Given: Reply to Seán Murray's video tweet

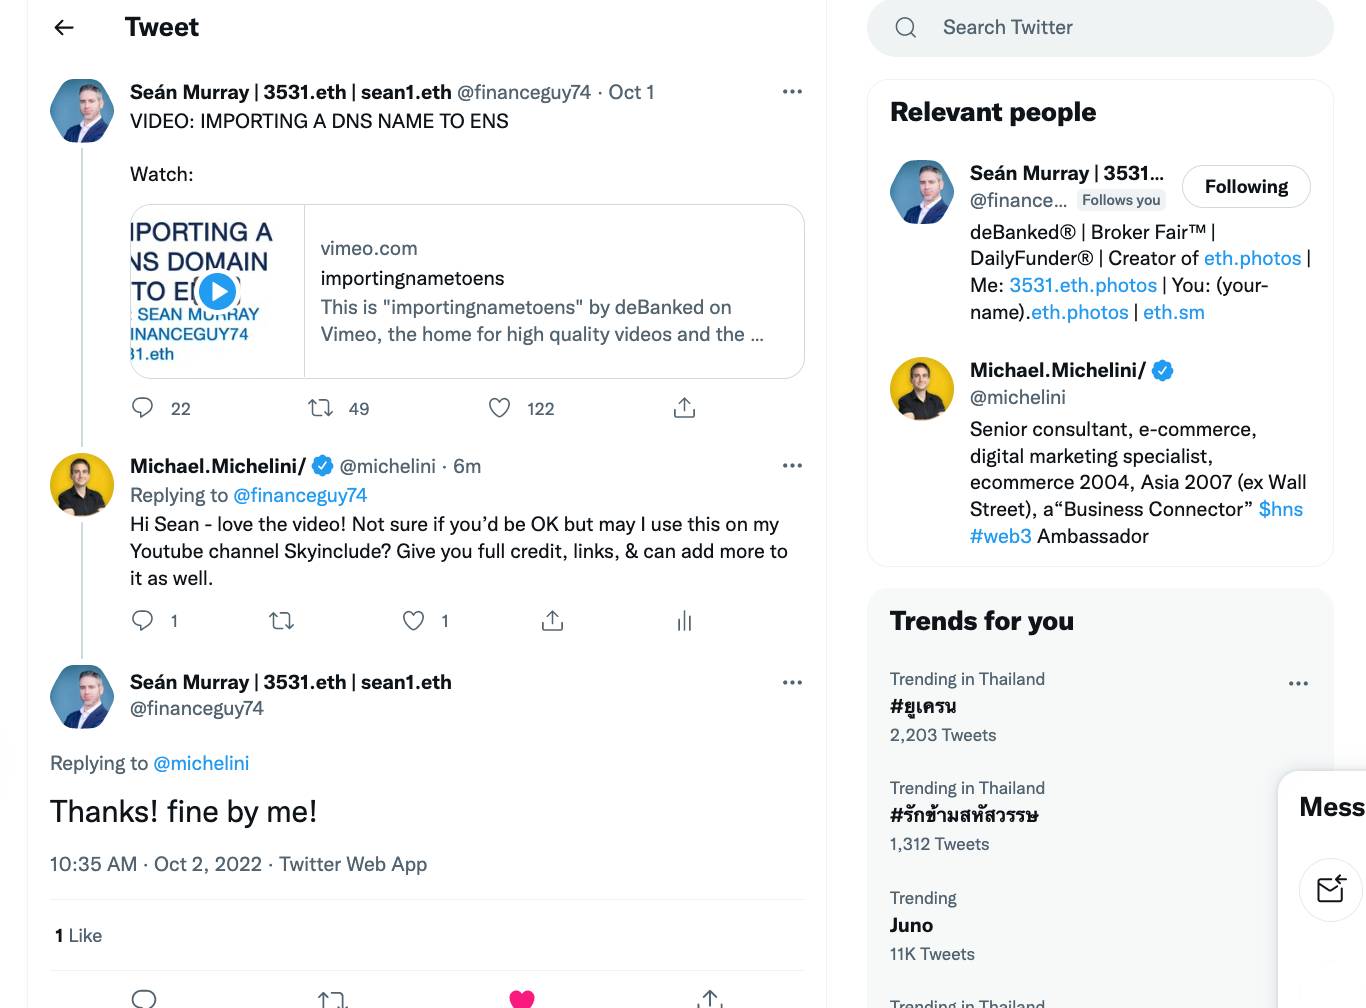Looking at the screenshot, I should pos(143,408).
